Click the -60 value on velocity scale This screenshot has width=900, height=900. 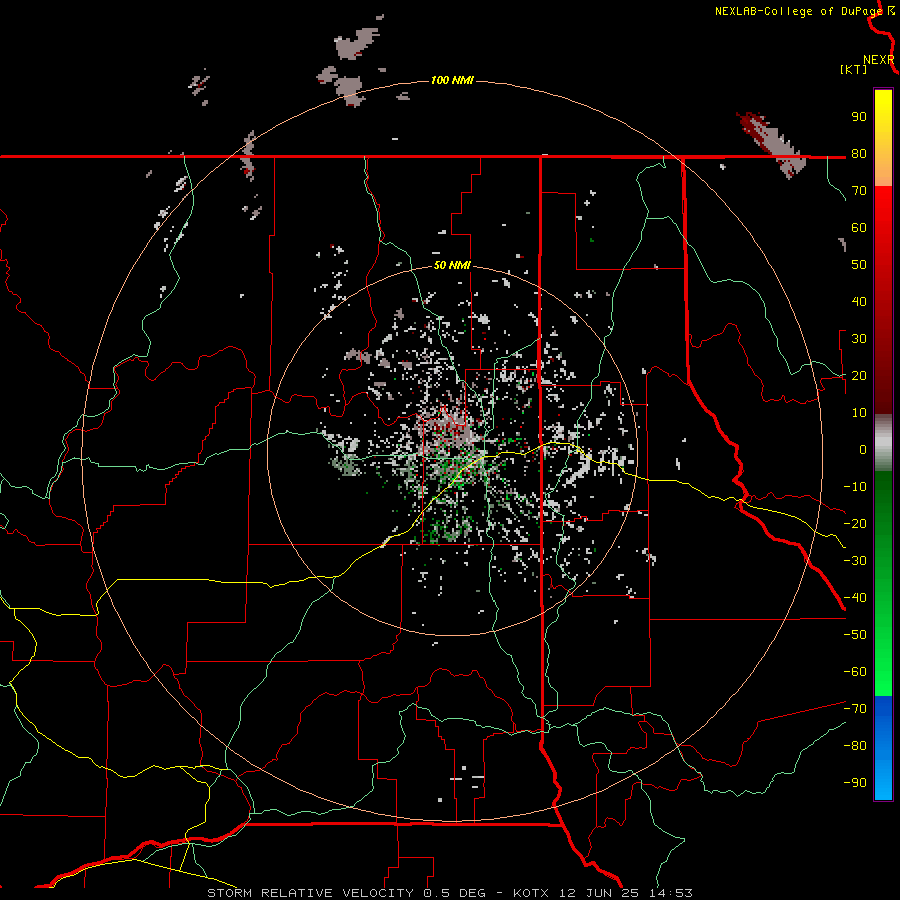pos(855,672)
